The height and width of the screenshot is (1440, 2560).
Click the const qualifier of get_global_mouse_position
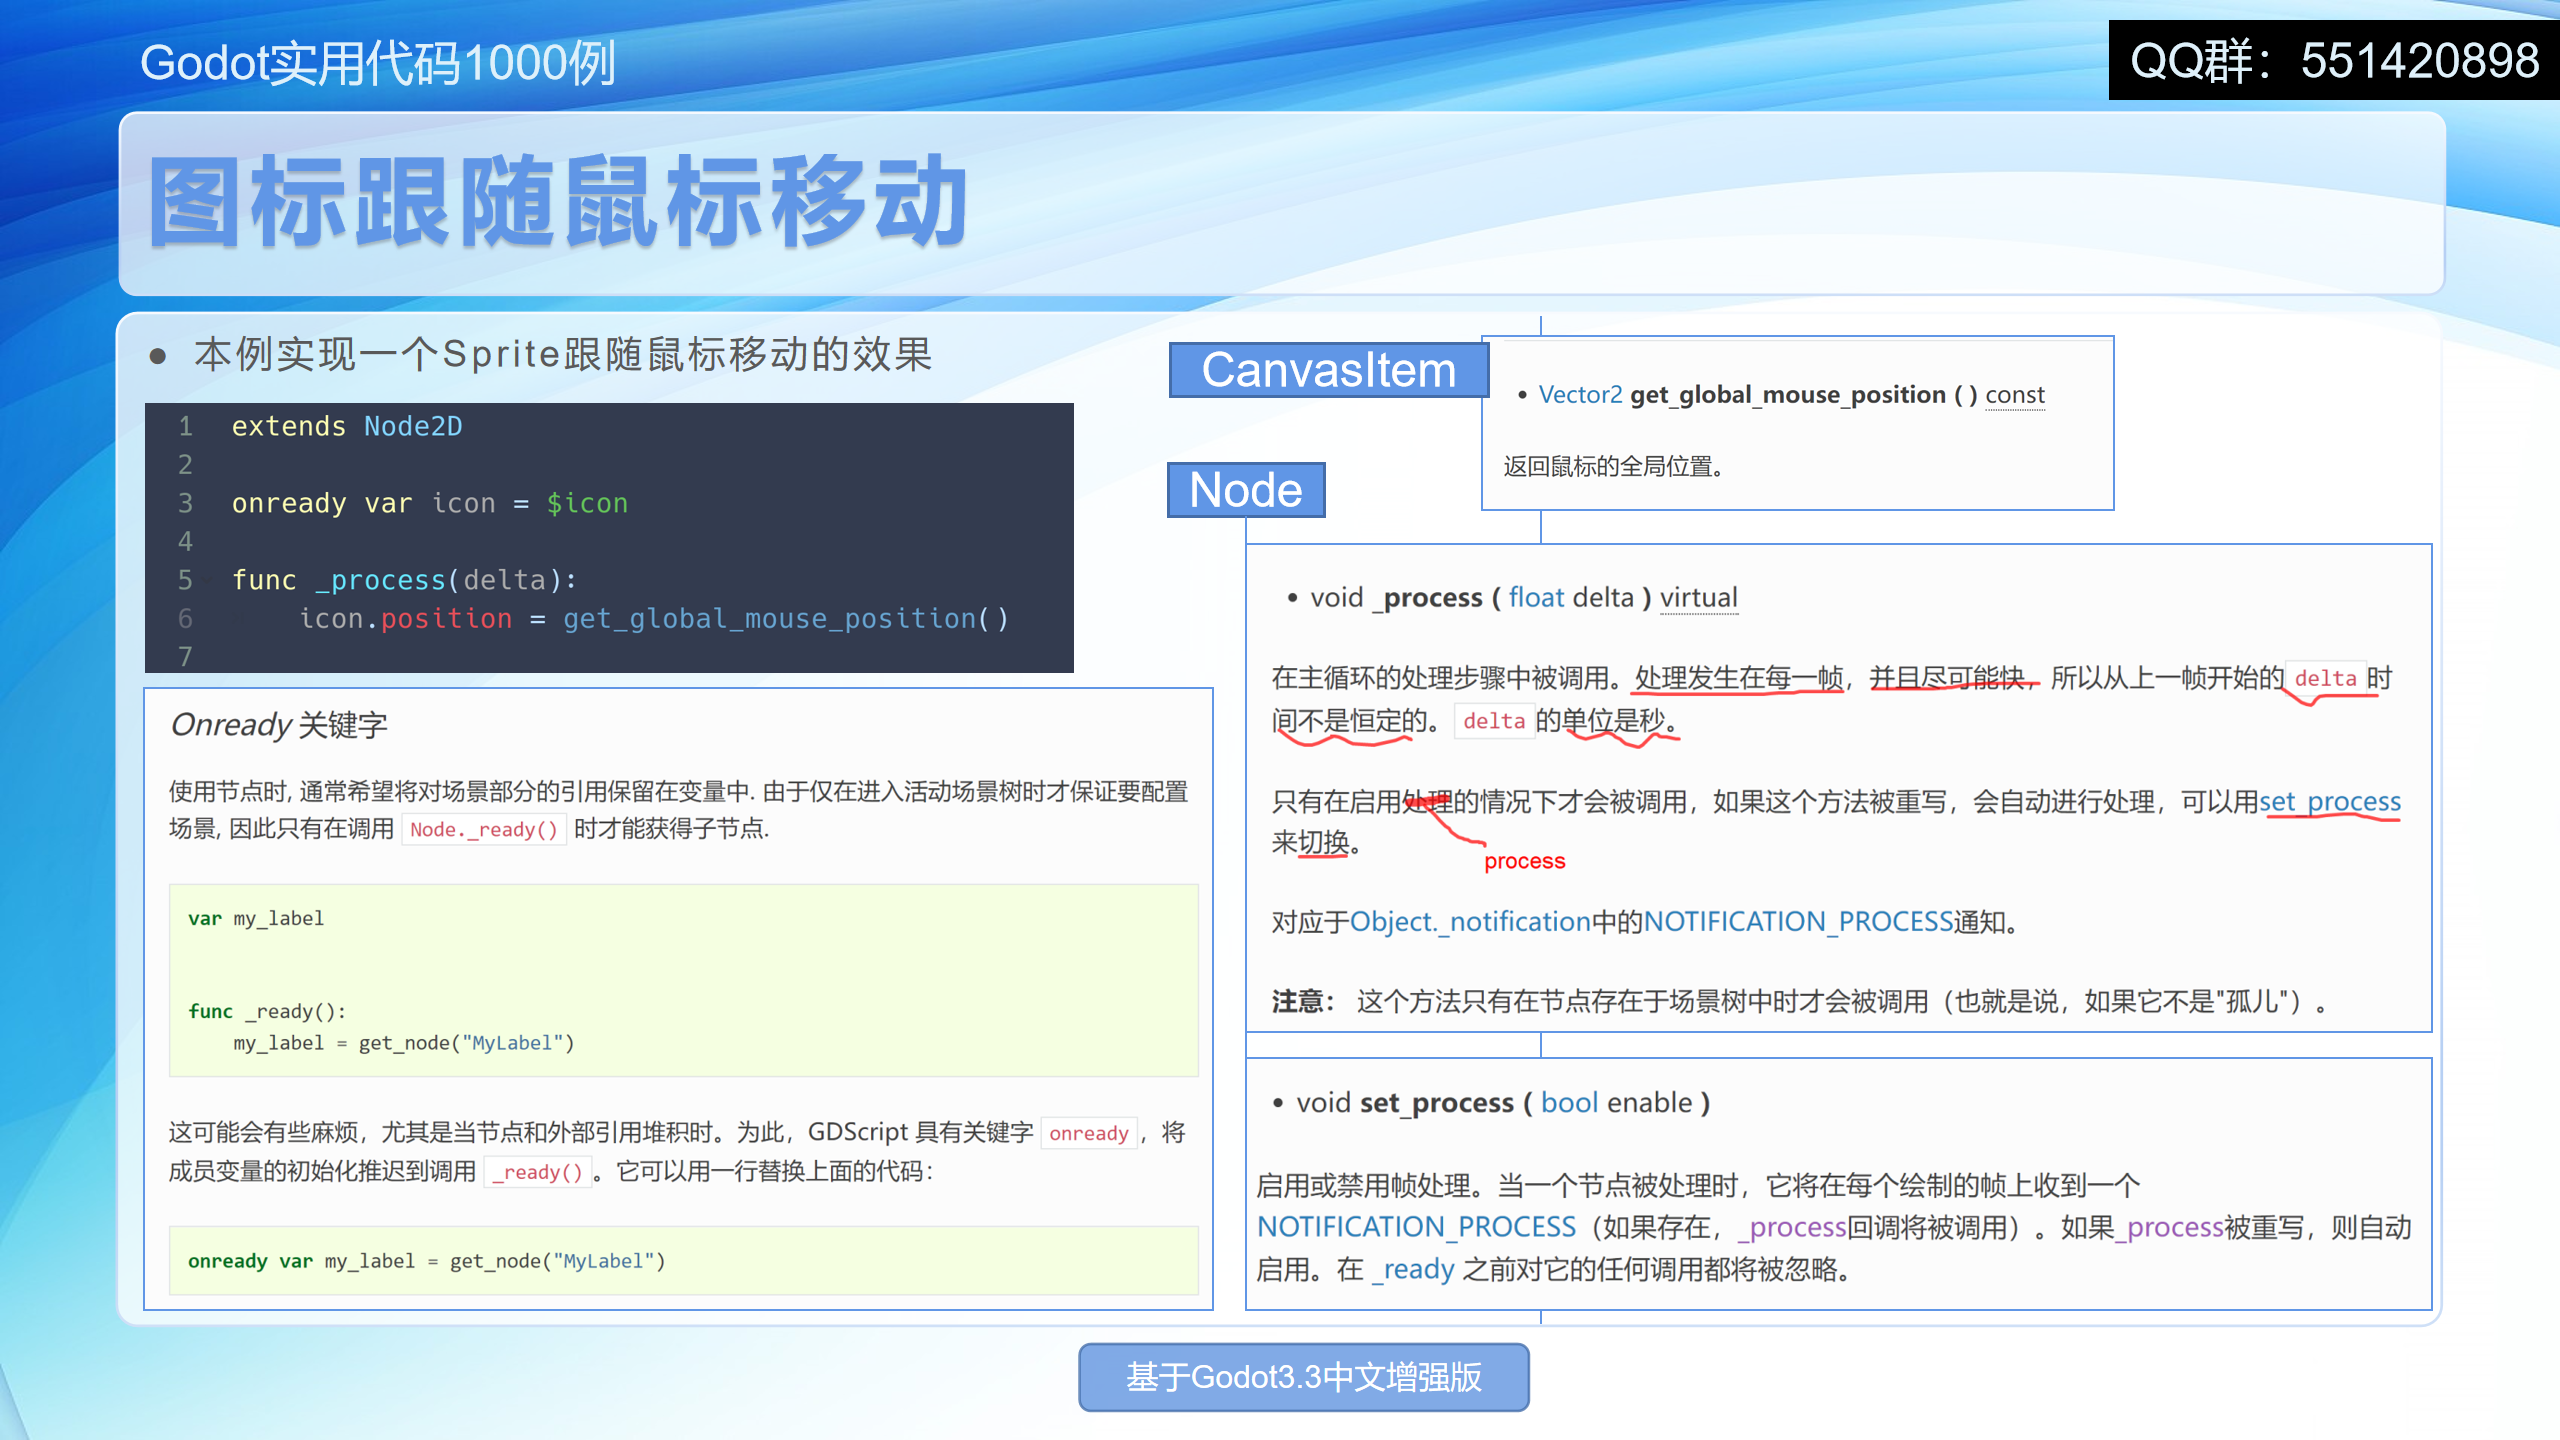(x=2014, y=394)
